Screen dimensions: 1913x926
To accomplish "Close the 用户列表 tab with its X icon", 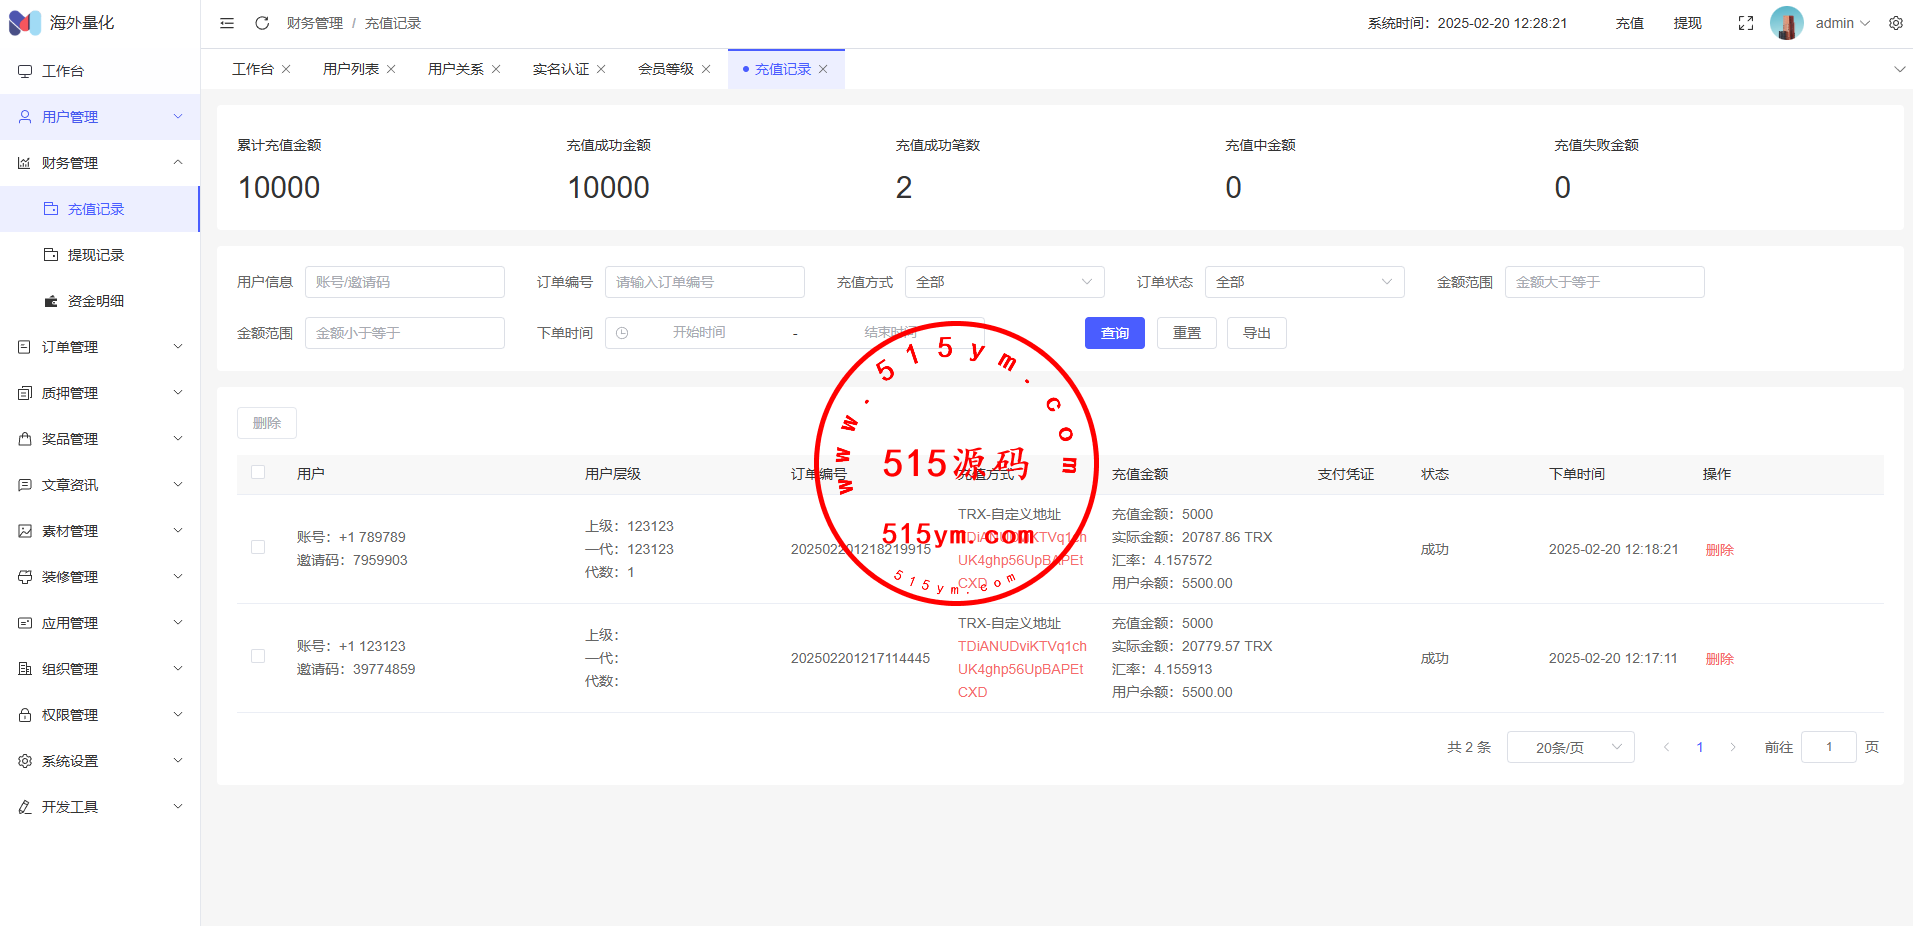I will coord(391,69).
